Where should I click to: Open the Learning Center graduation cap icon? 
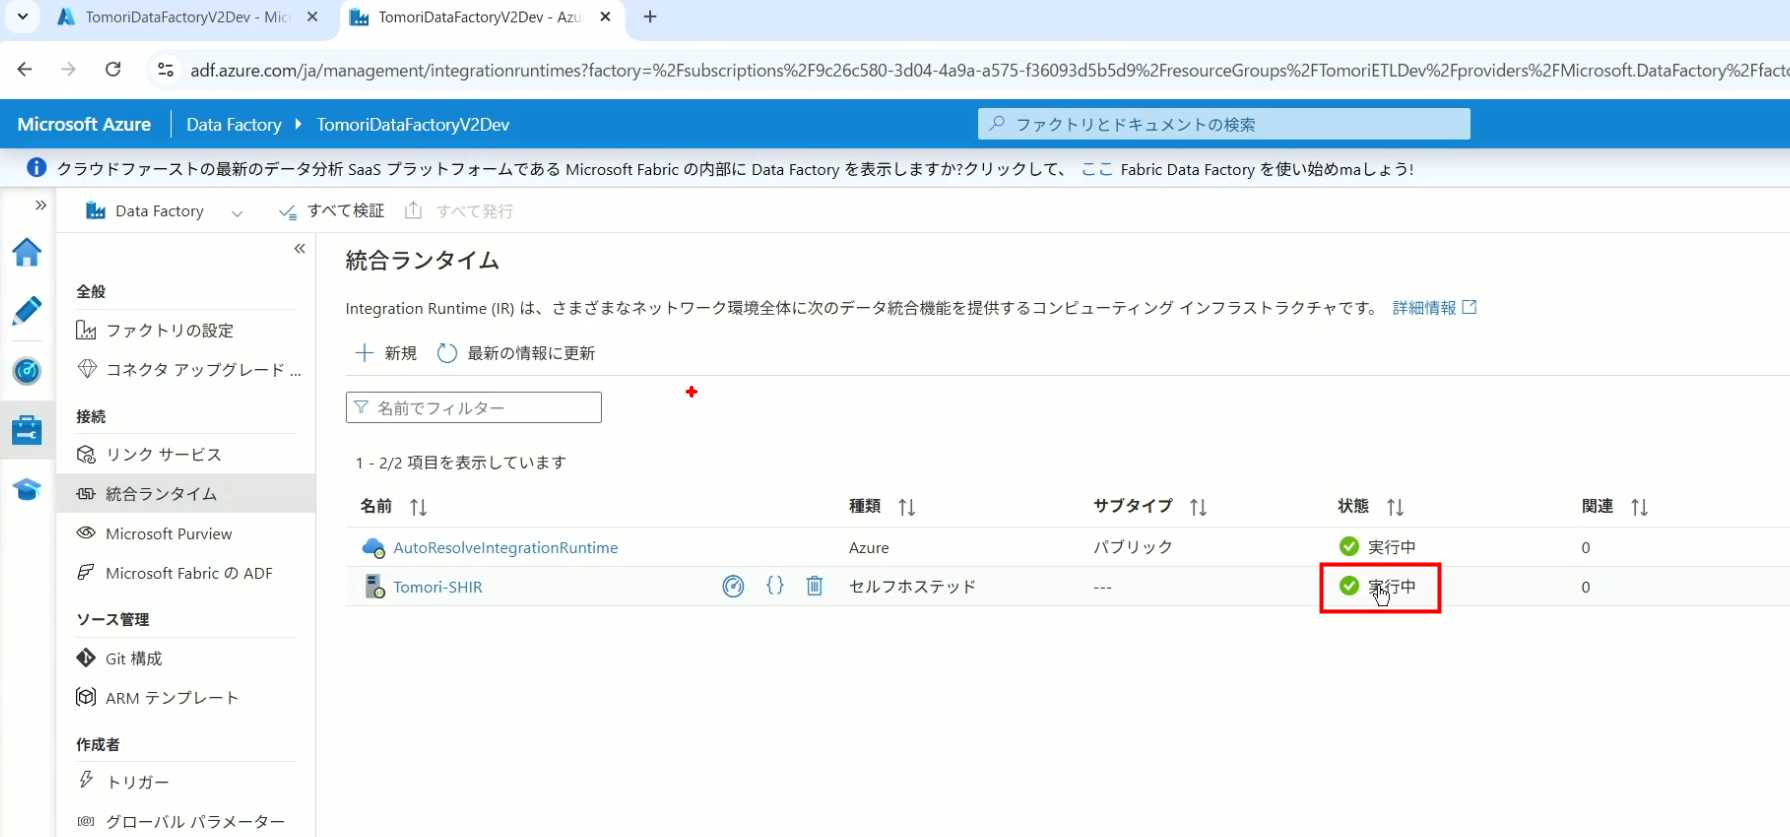click(27, 489)
